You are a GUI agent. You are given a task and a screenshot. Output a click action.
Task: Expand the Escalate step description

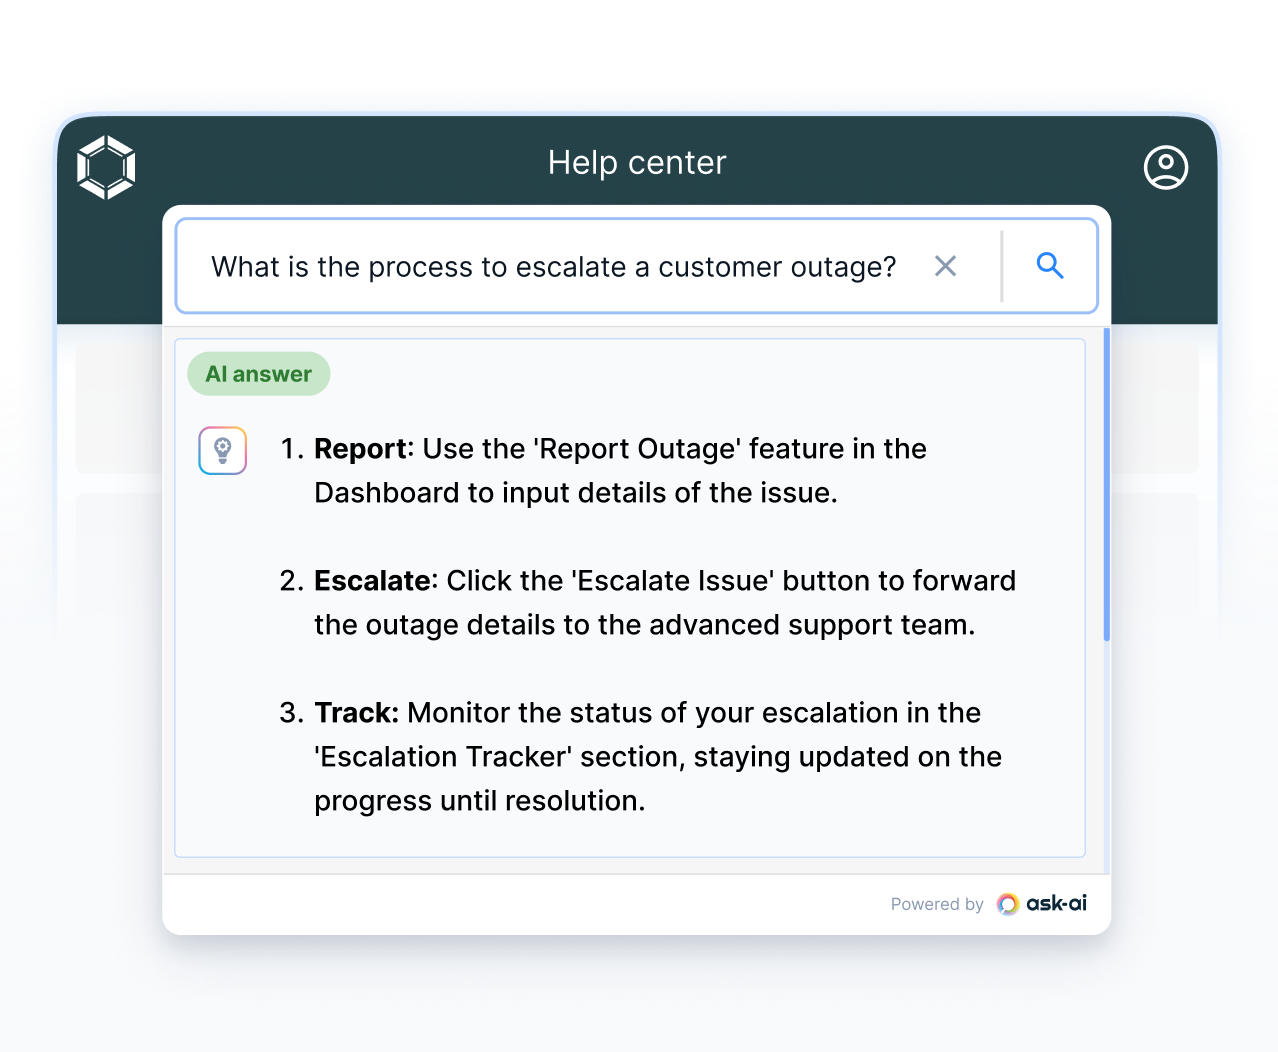665,602
